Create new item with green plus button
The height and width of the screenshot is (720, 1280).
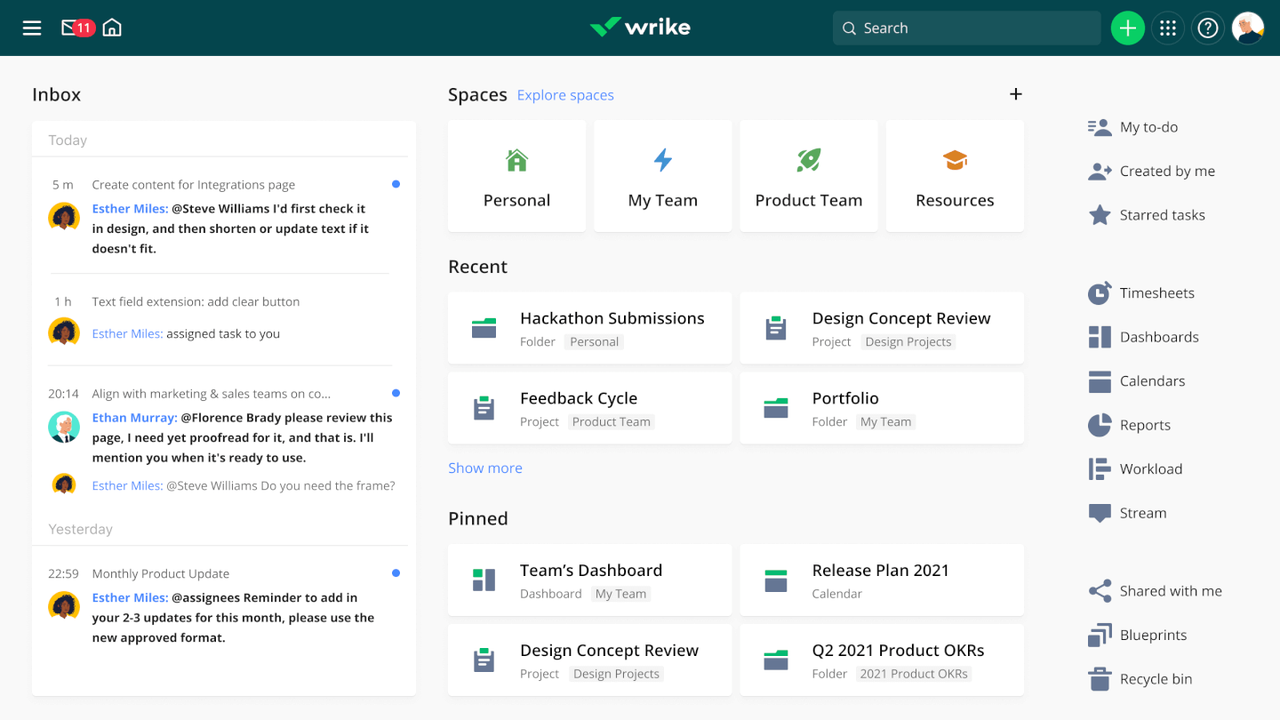1127,27
